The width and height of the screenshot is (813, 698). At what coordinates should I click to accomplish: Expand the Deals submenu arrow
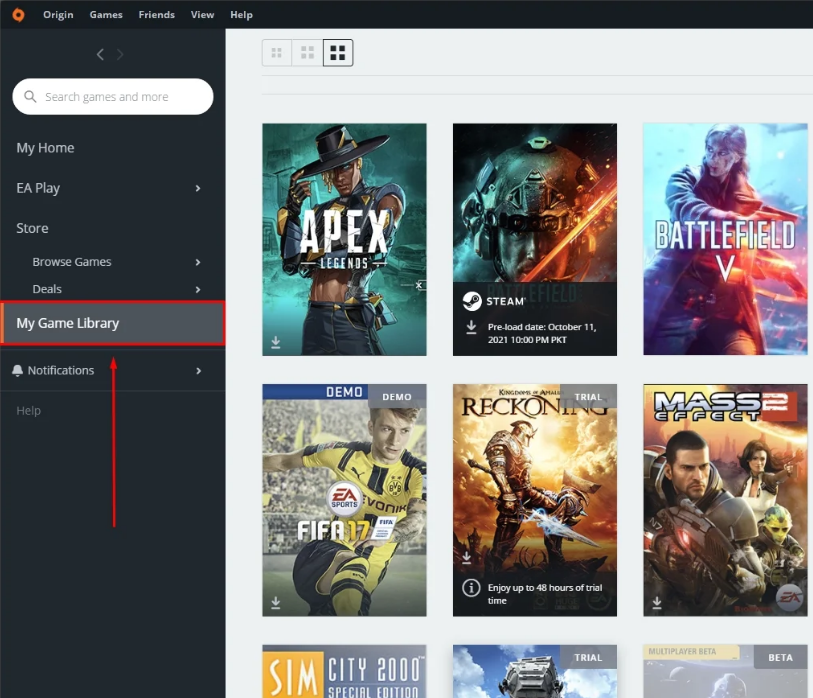click(x=198, y=289)
